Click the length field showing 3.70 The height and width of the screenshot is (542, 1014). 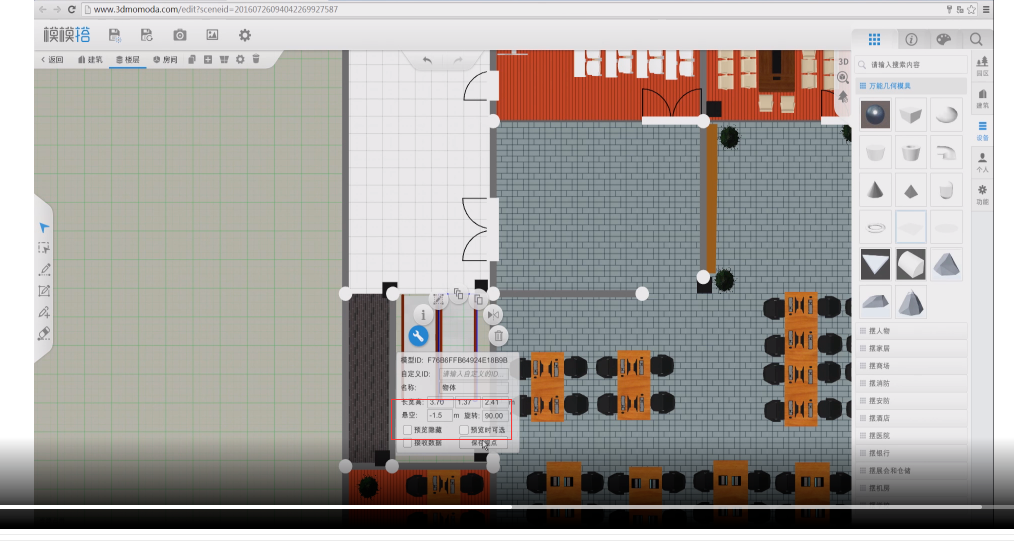(x=440, y=402)
